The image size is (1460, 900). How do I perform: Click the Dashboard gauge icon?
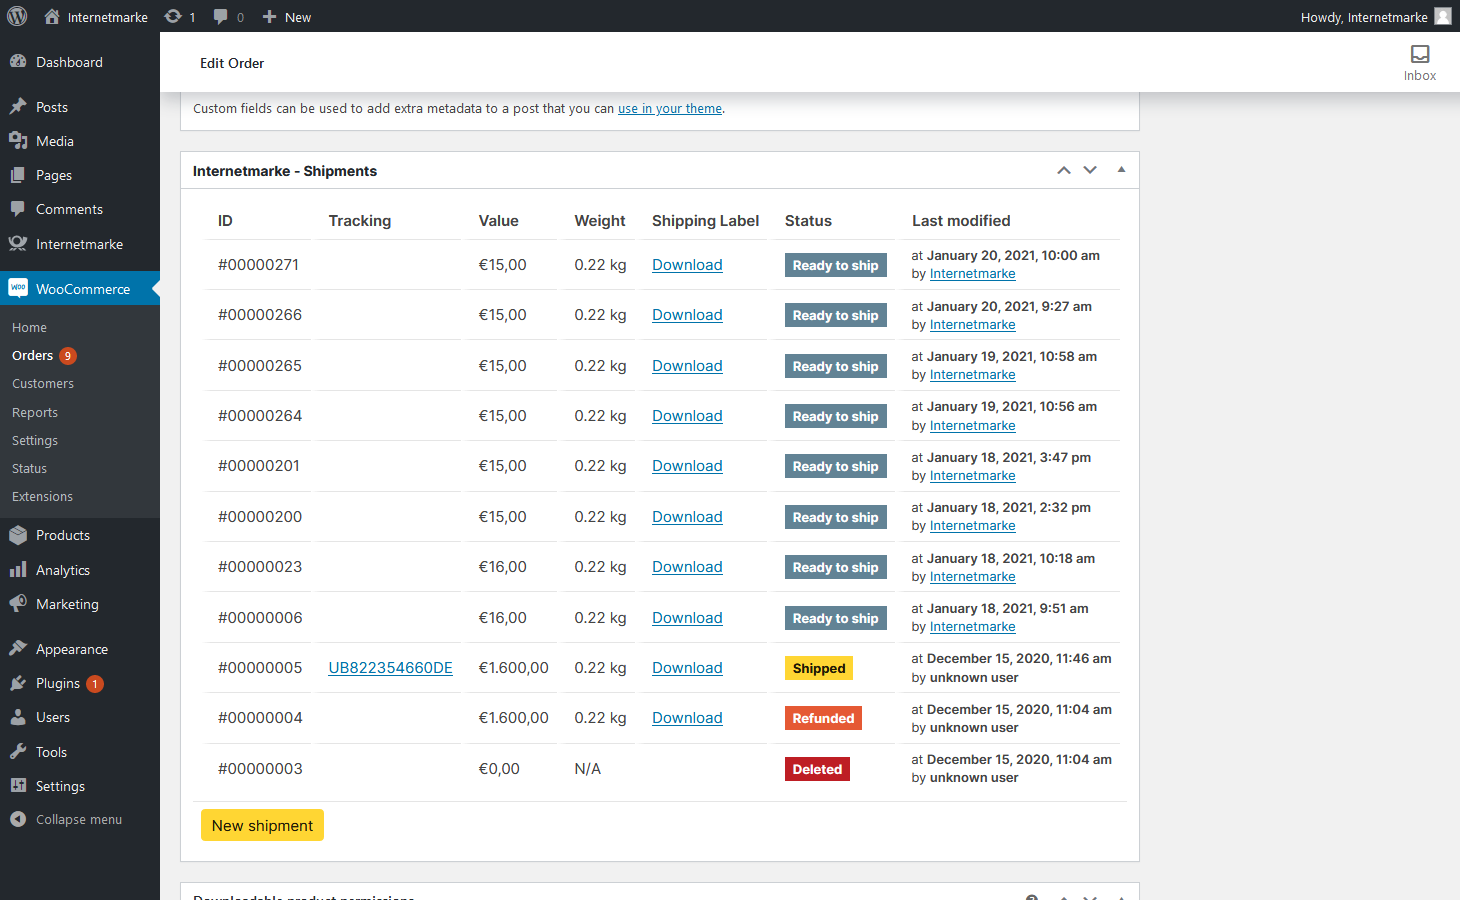[x=18, y=62]
